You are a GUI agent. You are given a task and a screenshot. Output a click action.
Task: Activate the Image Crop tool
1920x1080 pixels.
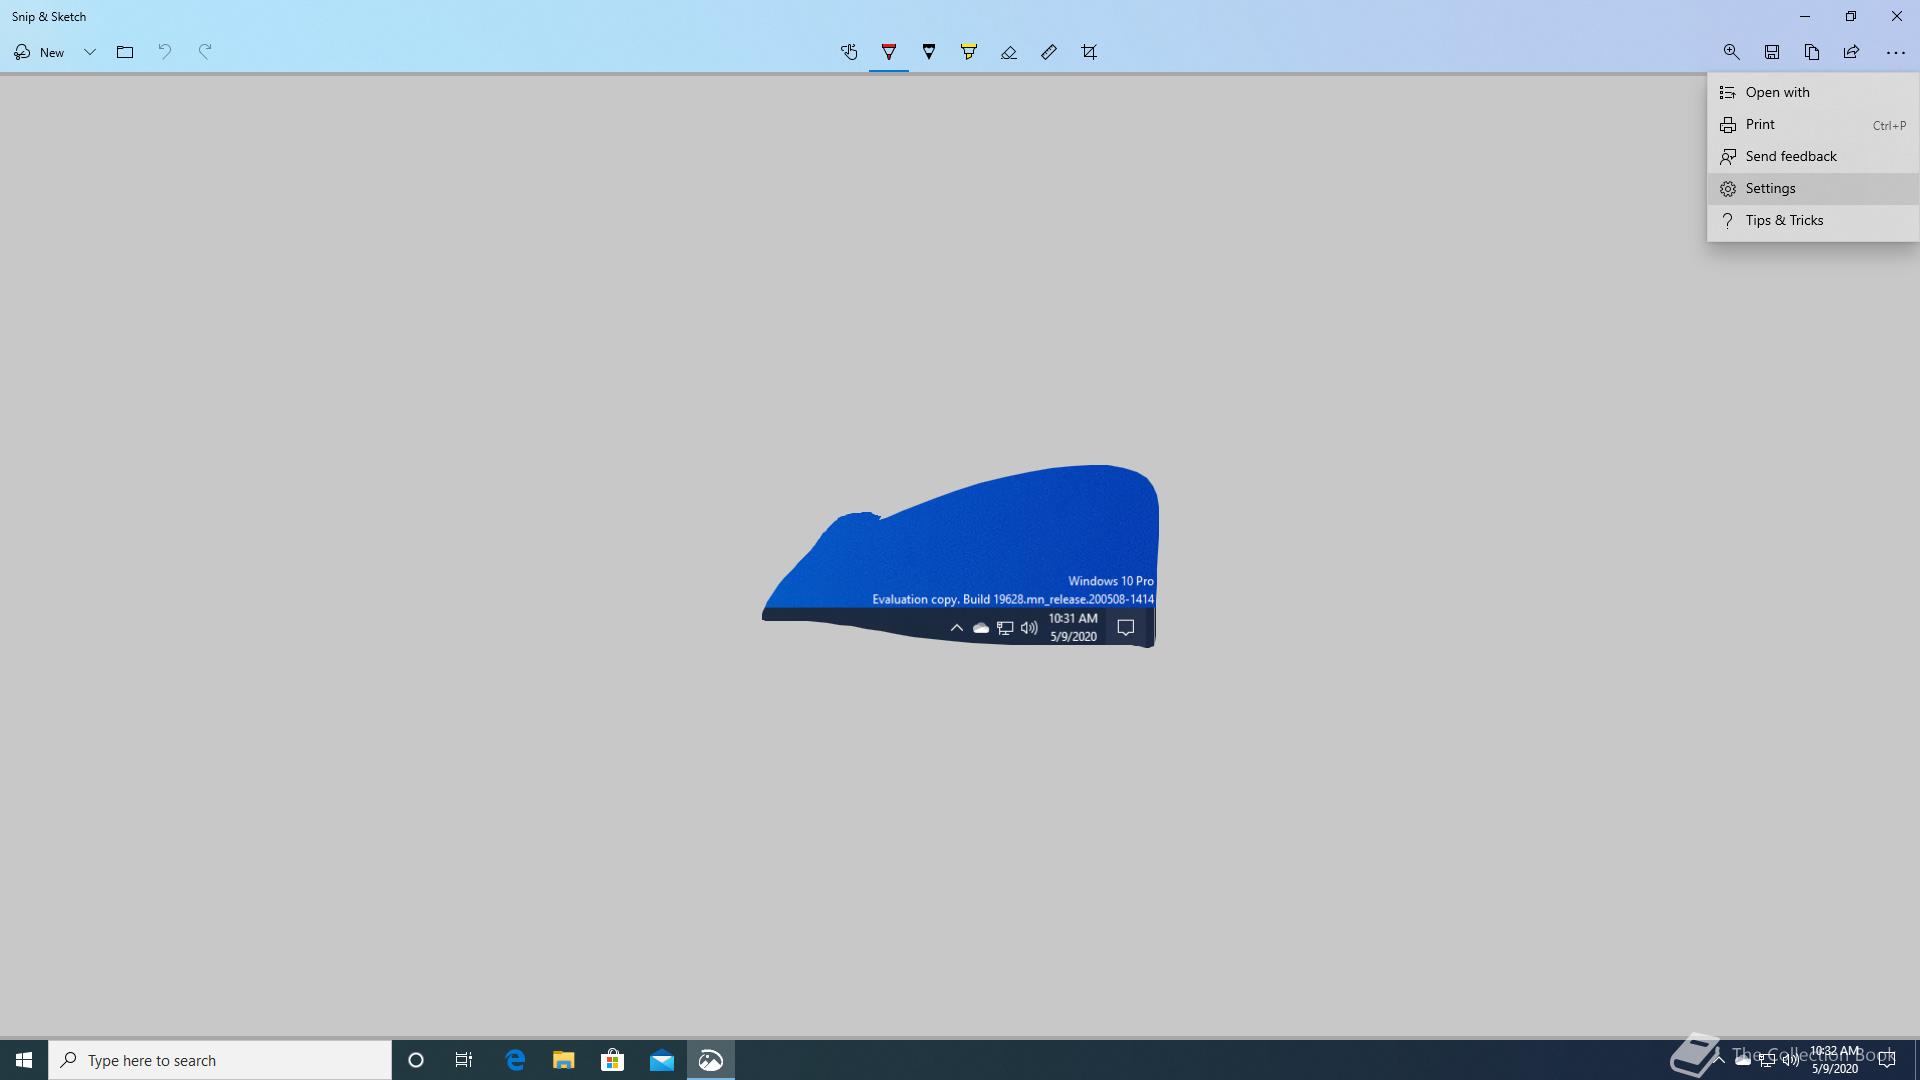click(x=1089, y=52)
